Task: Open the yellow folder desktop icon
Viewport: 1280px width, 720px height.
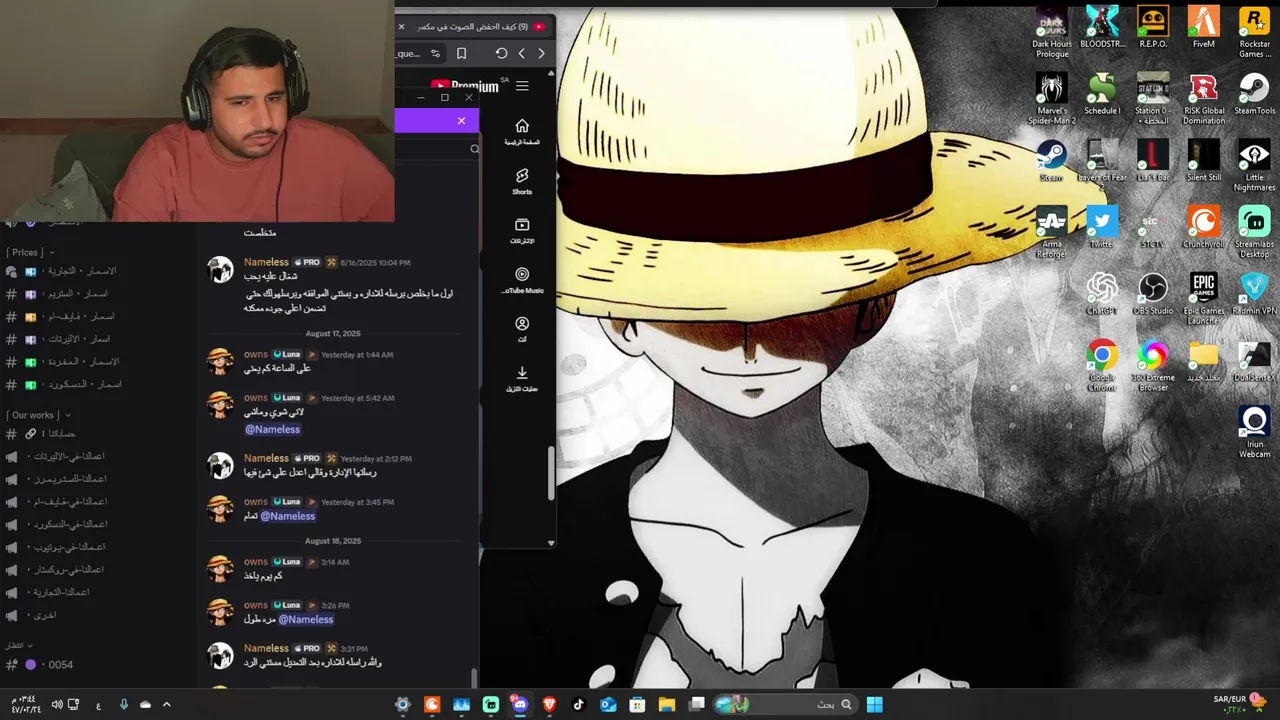Action: tap(1204, 361)
